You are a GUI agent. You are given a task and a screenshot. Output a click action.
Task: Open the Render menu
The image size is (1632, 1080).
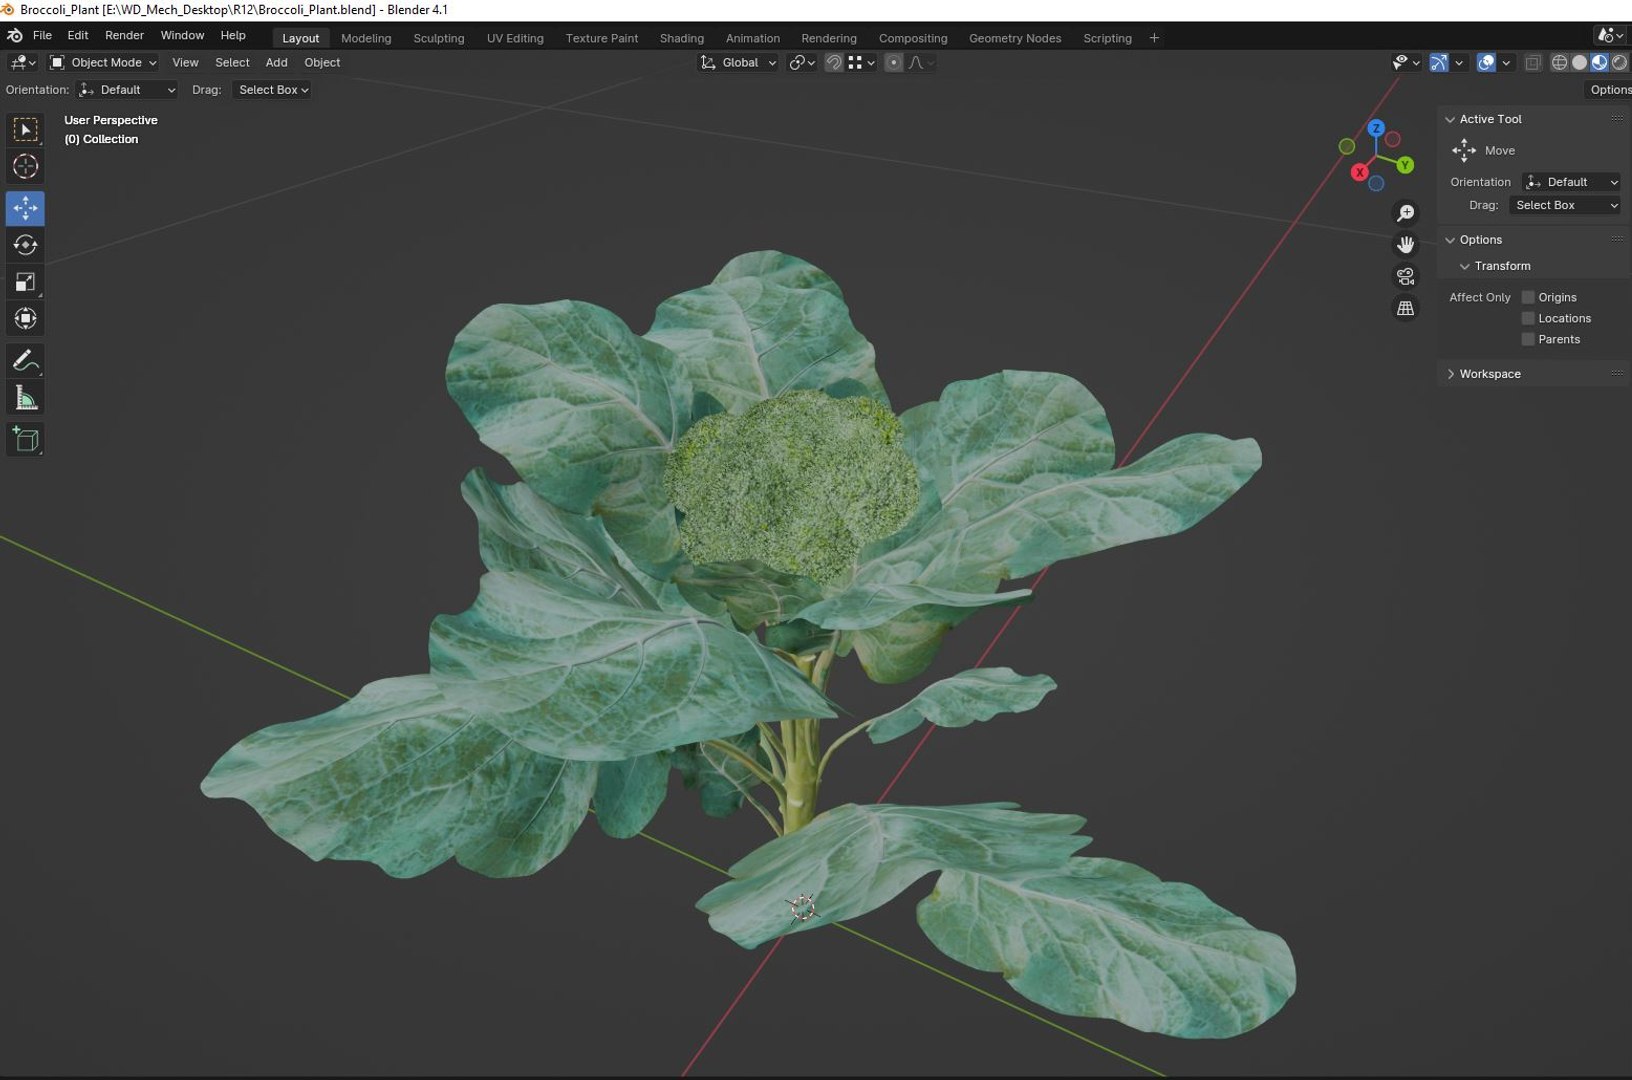point(124,35)
